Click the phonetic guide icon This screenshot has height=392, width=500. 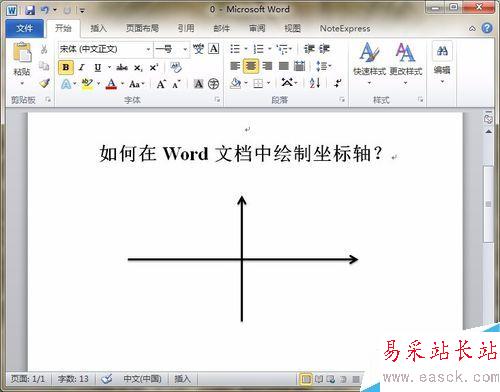click(198, 49)
